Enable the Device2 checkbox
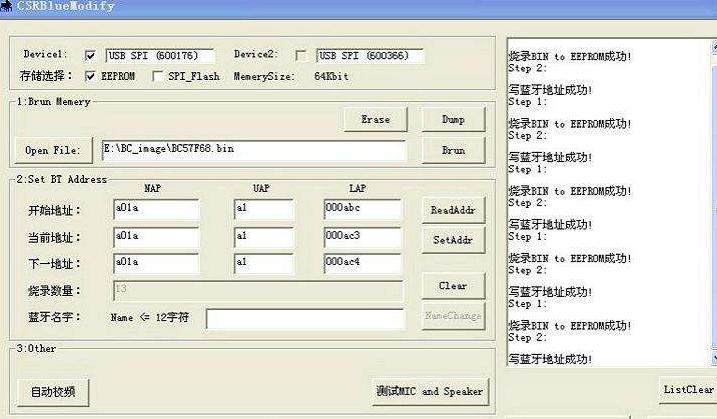 [x=301, y=56]
